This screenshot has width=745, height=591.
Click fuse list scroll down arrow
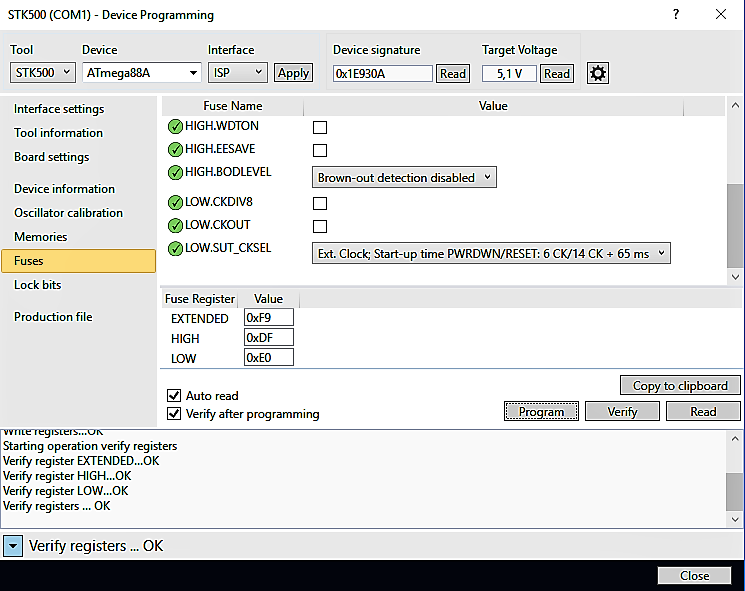coord(735,277)
